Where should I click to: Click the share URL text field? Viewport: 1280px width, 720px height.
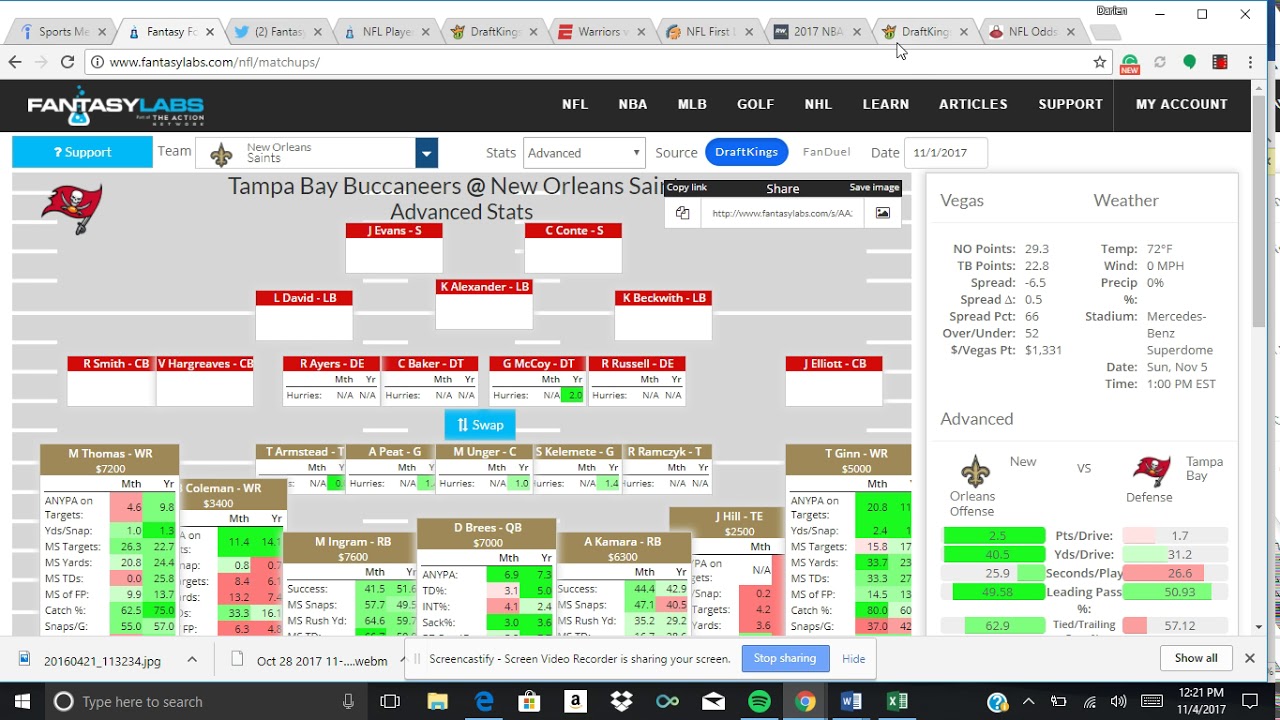[x=782, y=213]
